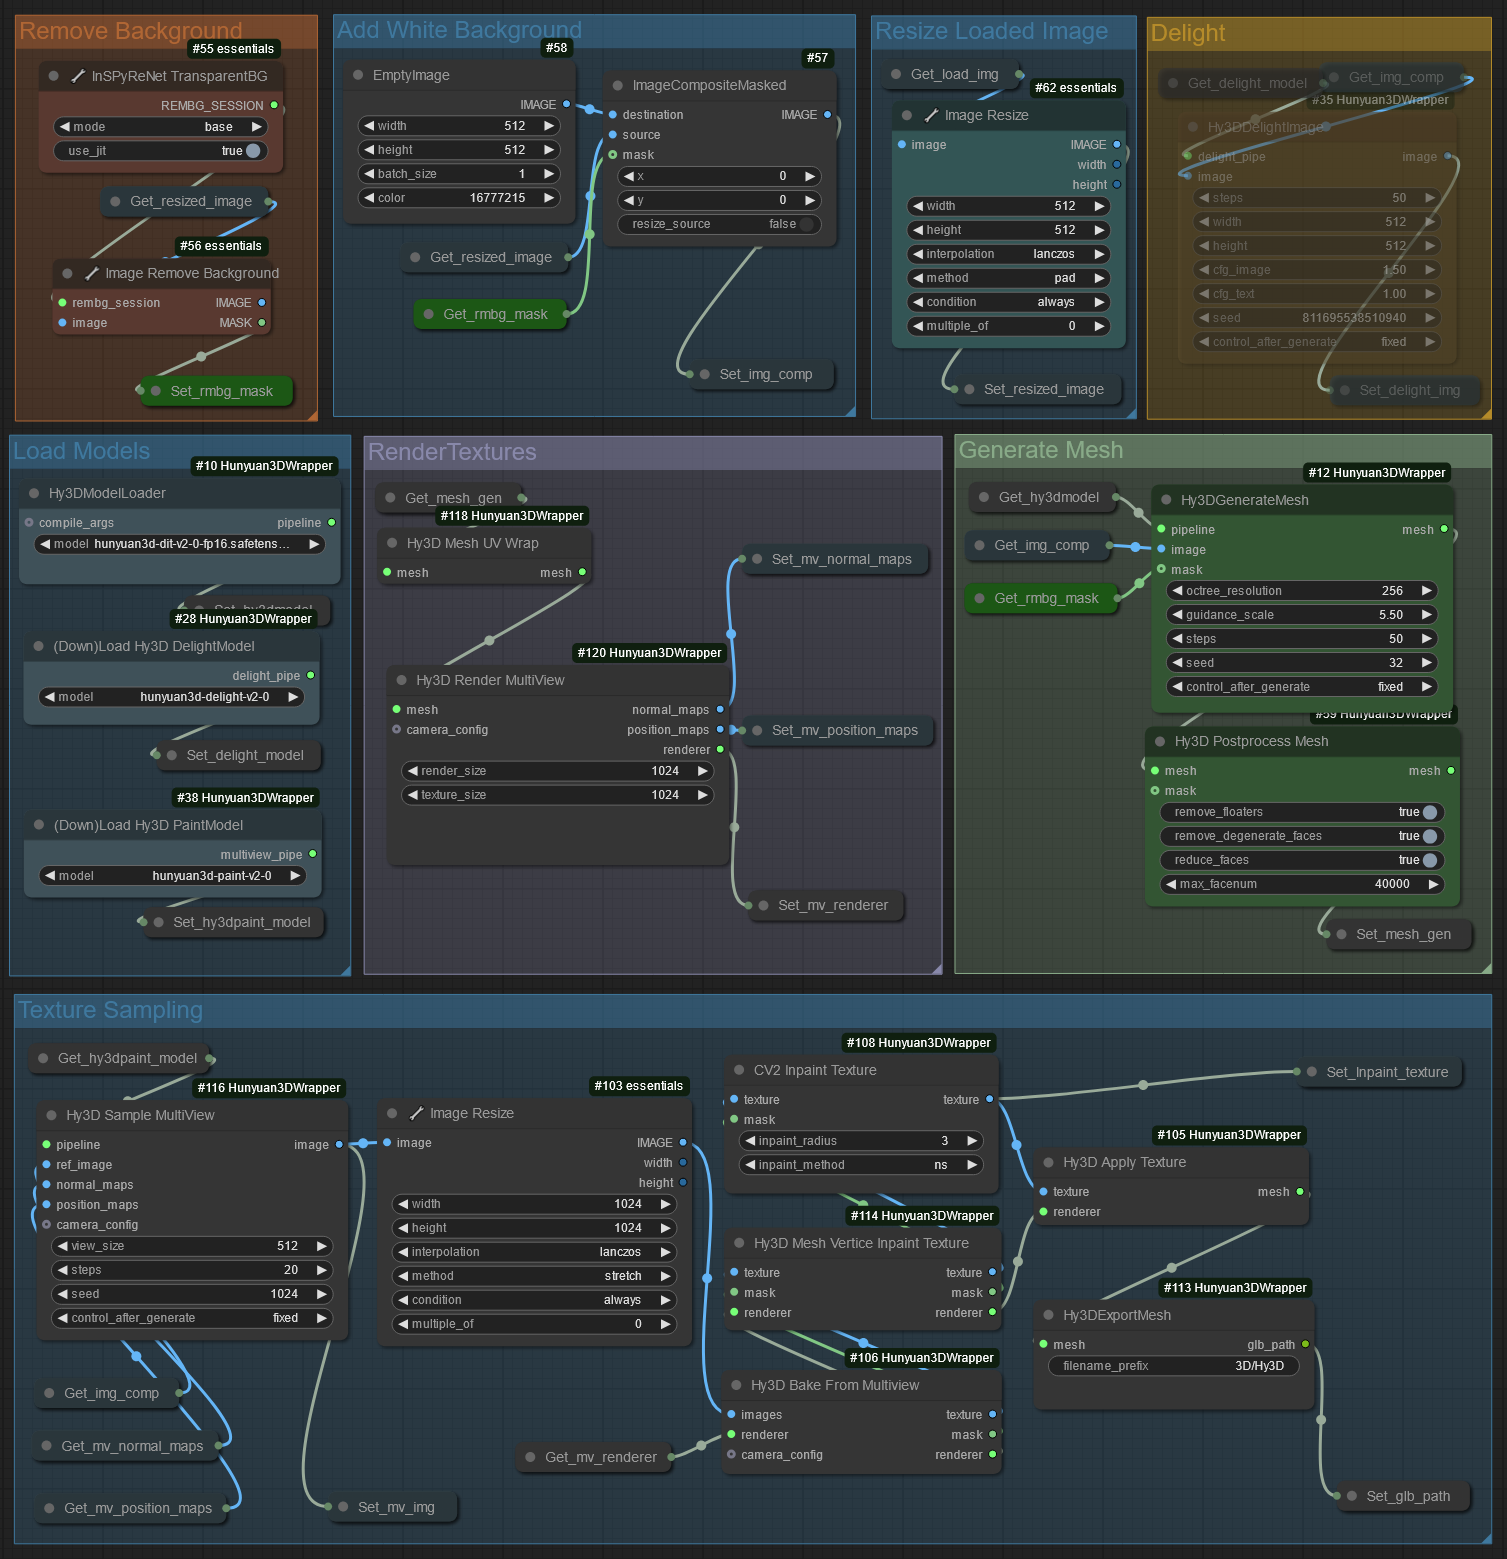Screen dimensions: 1507x1559
Task: Collapse the CV2 Inpaint Texture node dot
Action: tap(739, 1070)
